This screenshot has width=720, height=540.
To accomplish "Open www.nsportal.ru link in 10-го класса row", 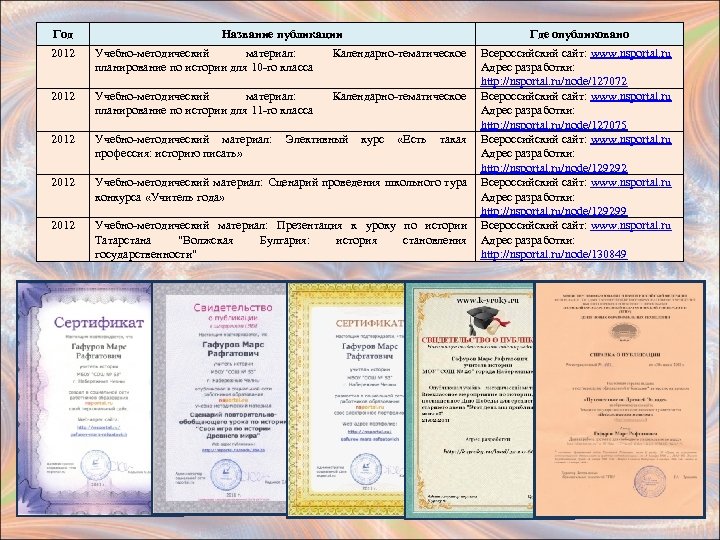I will (630, 53).
